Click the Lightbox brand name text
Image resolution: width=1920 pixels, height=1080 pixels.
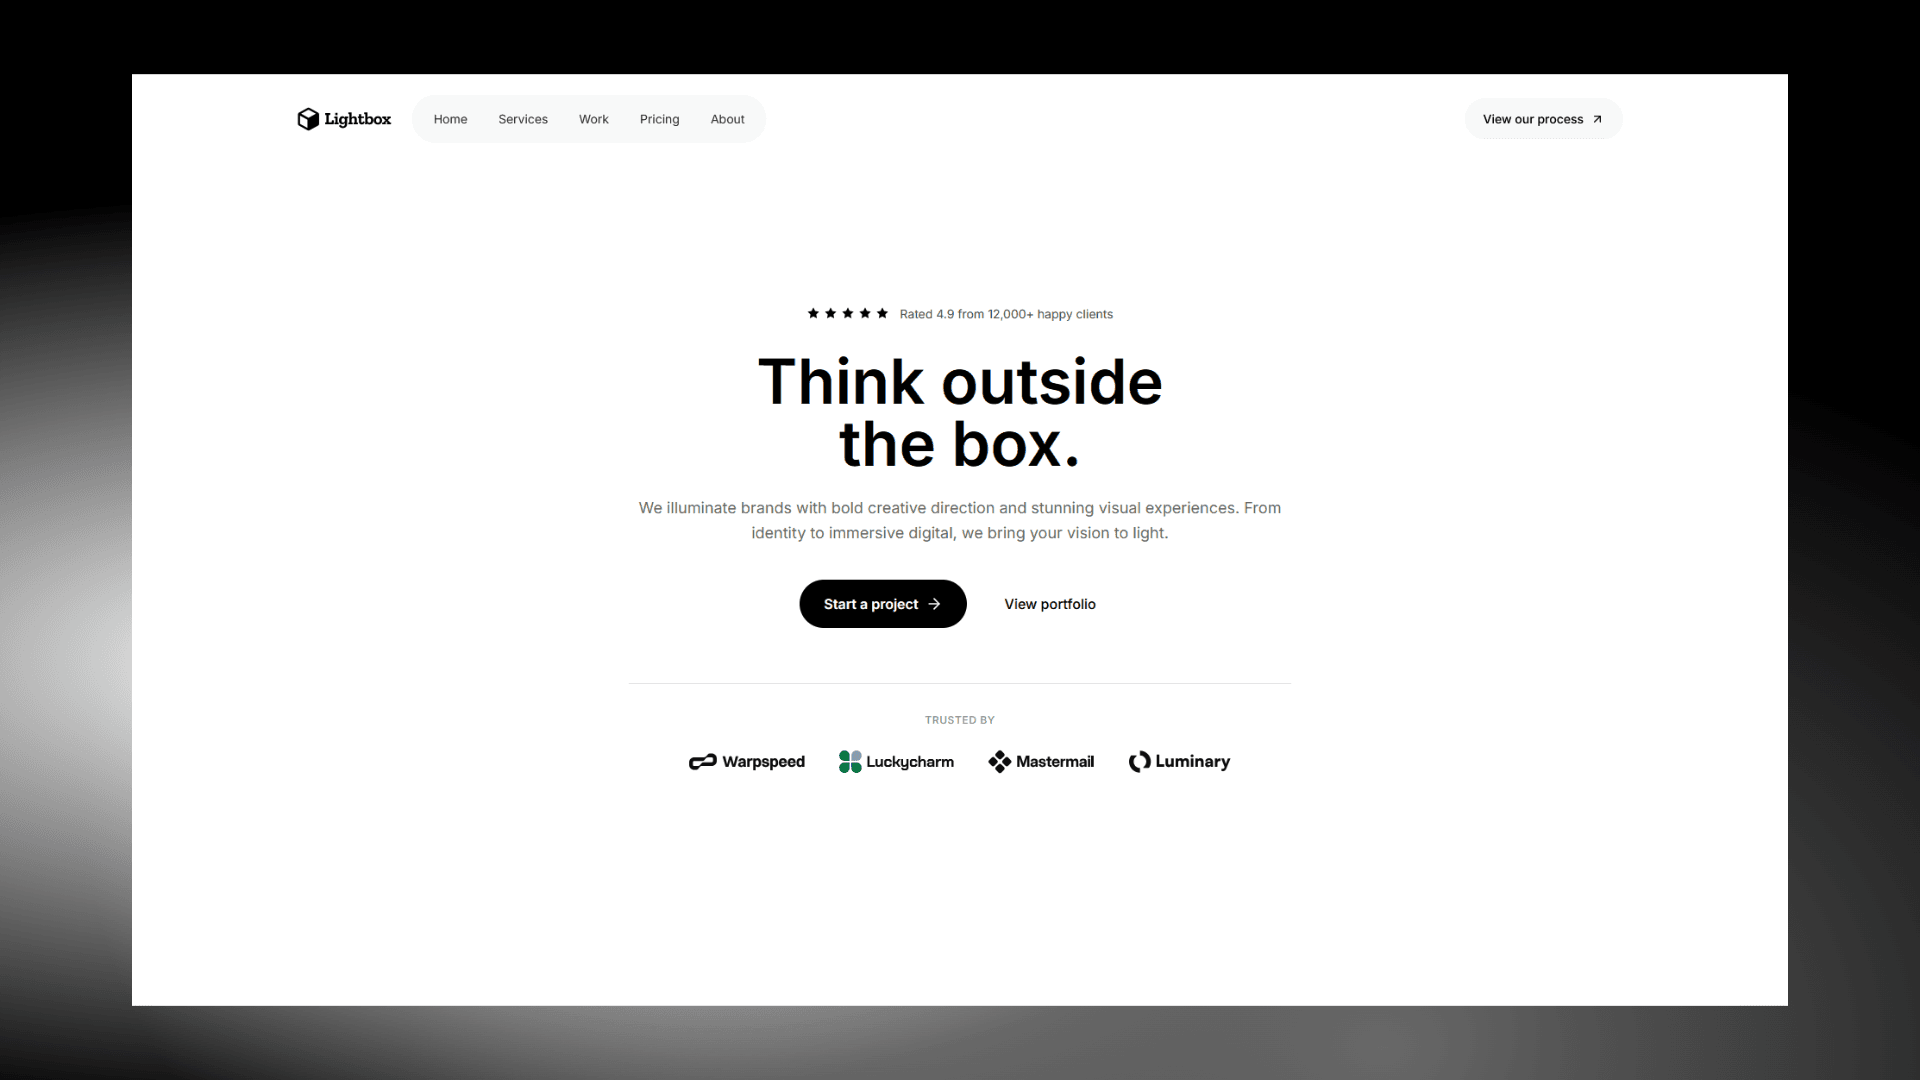357,119
